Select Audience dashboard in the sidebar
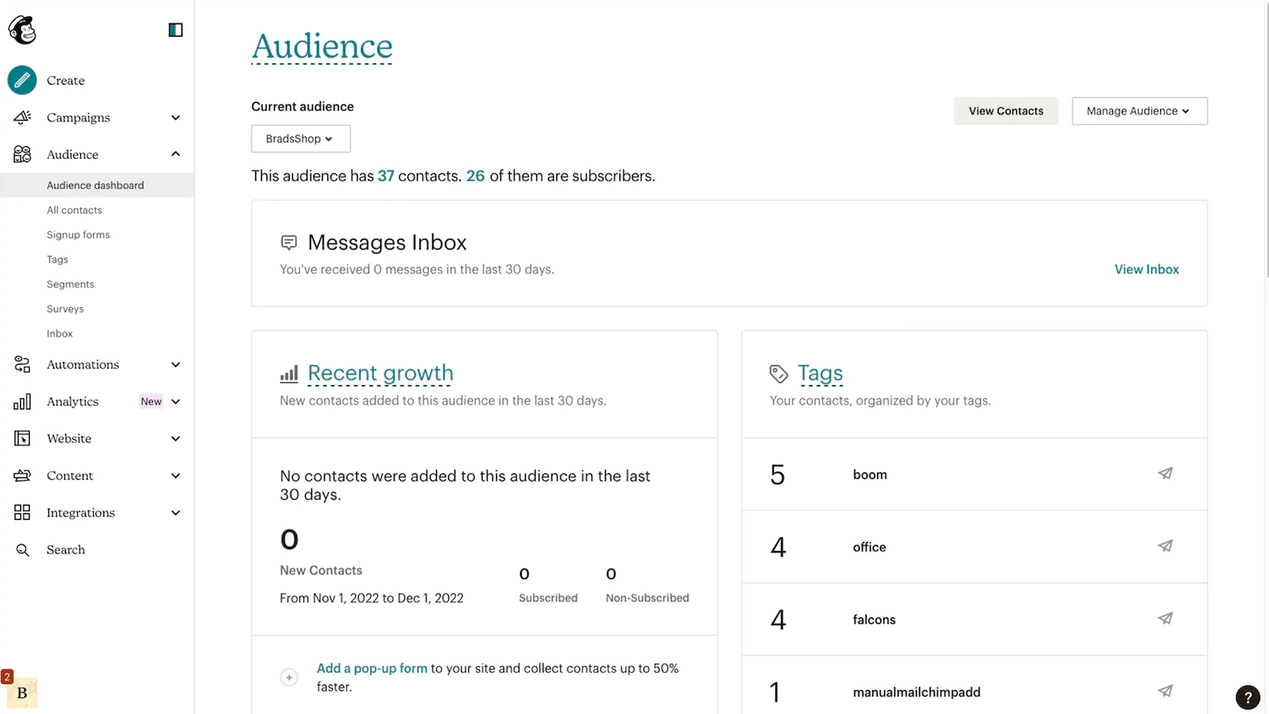The height and width of the screenshot is (714, 1269). 95,185
